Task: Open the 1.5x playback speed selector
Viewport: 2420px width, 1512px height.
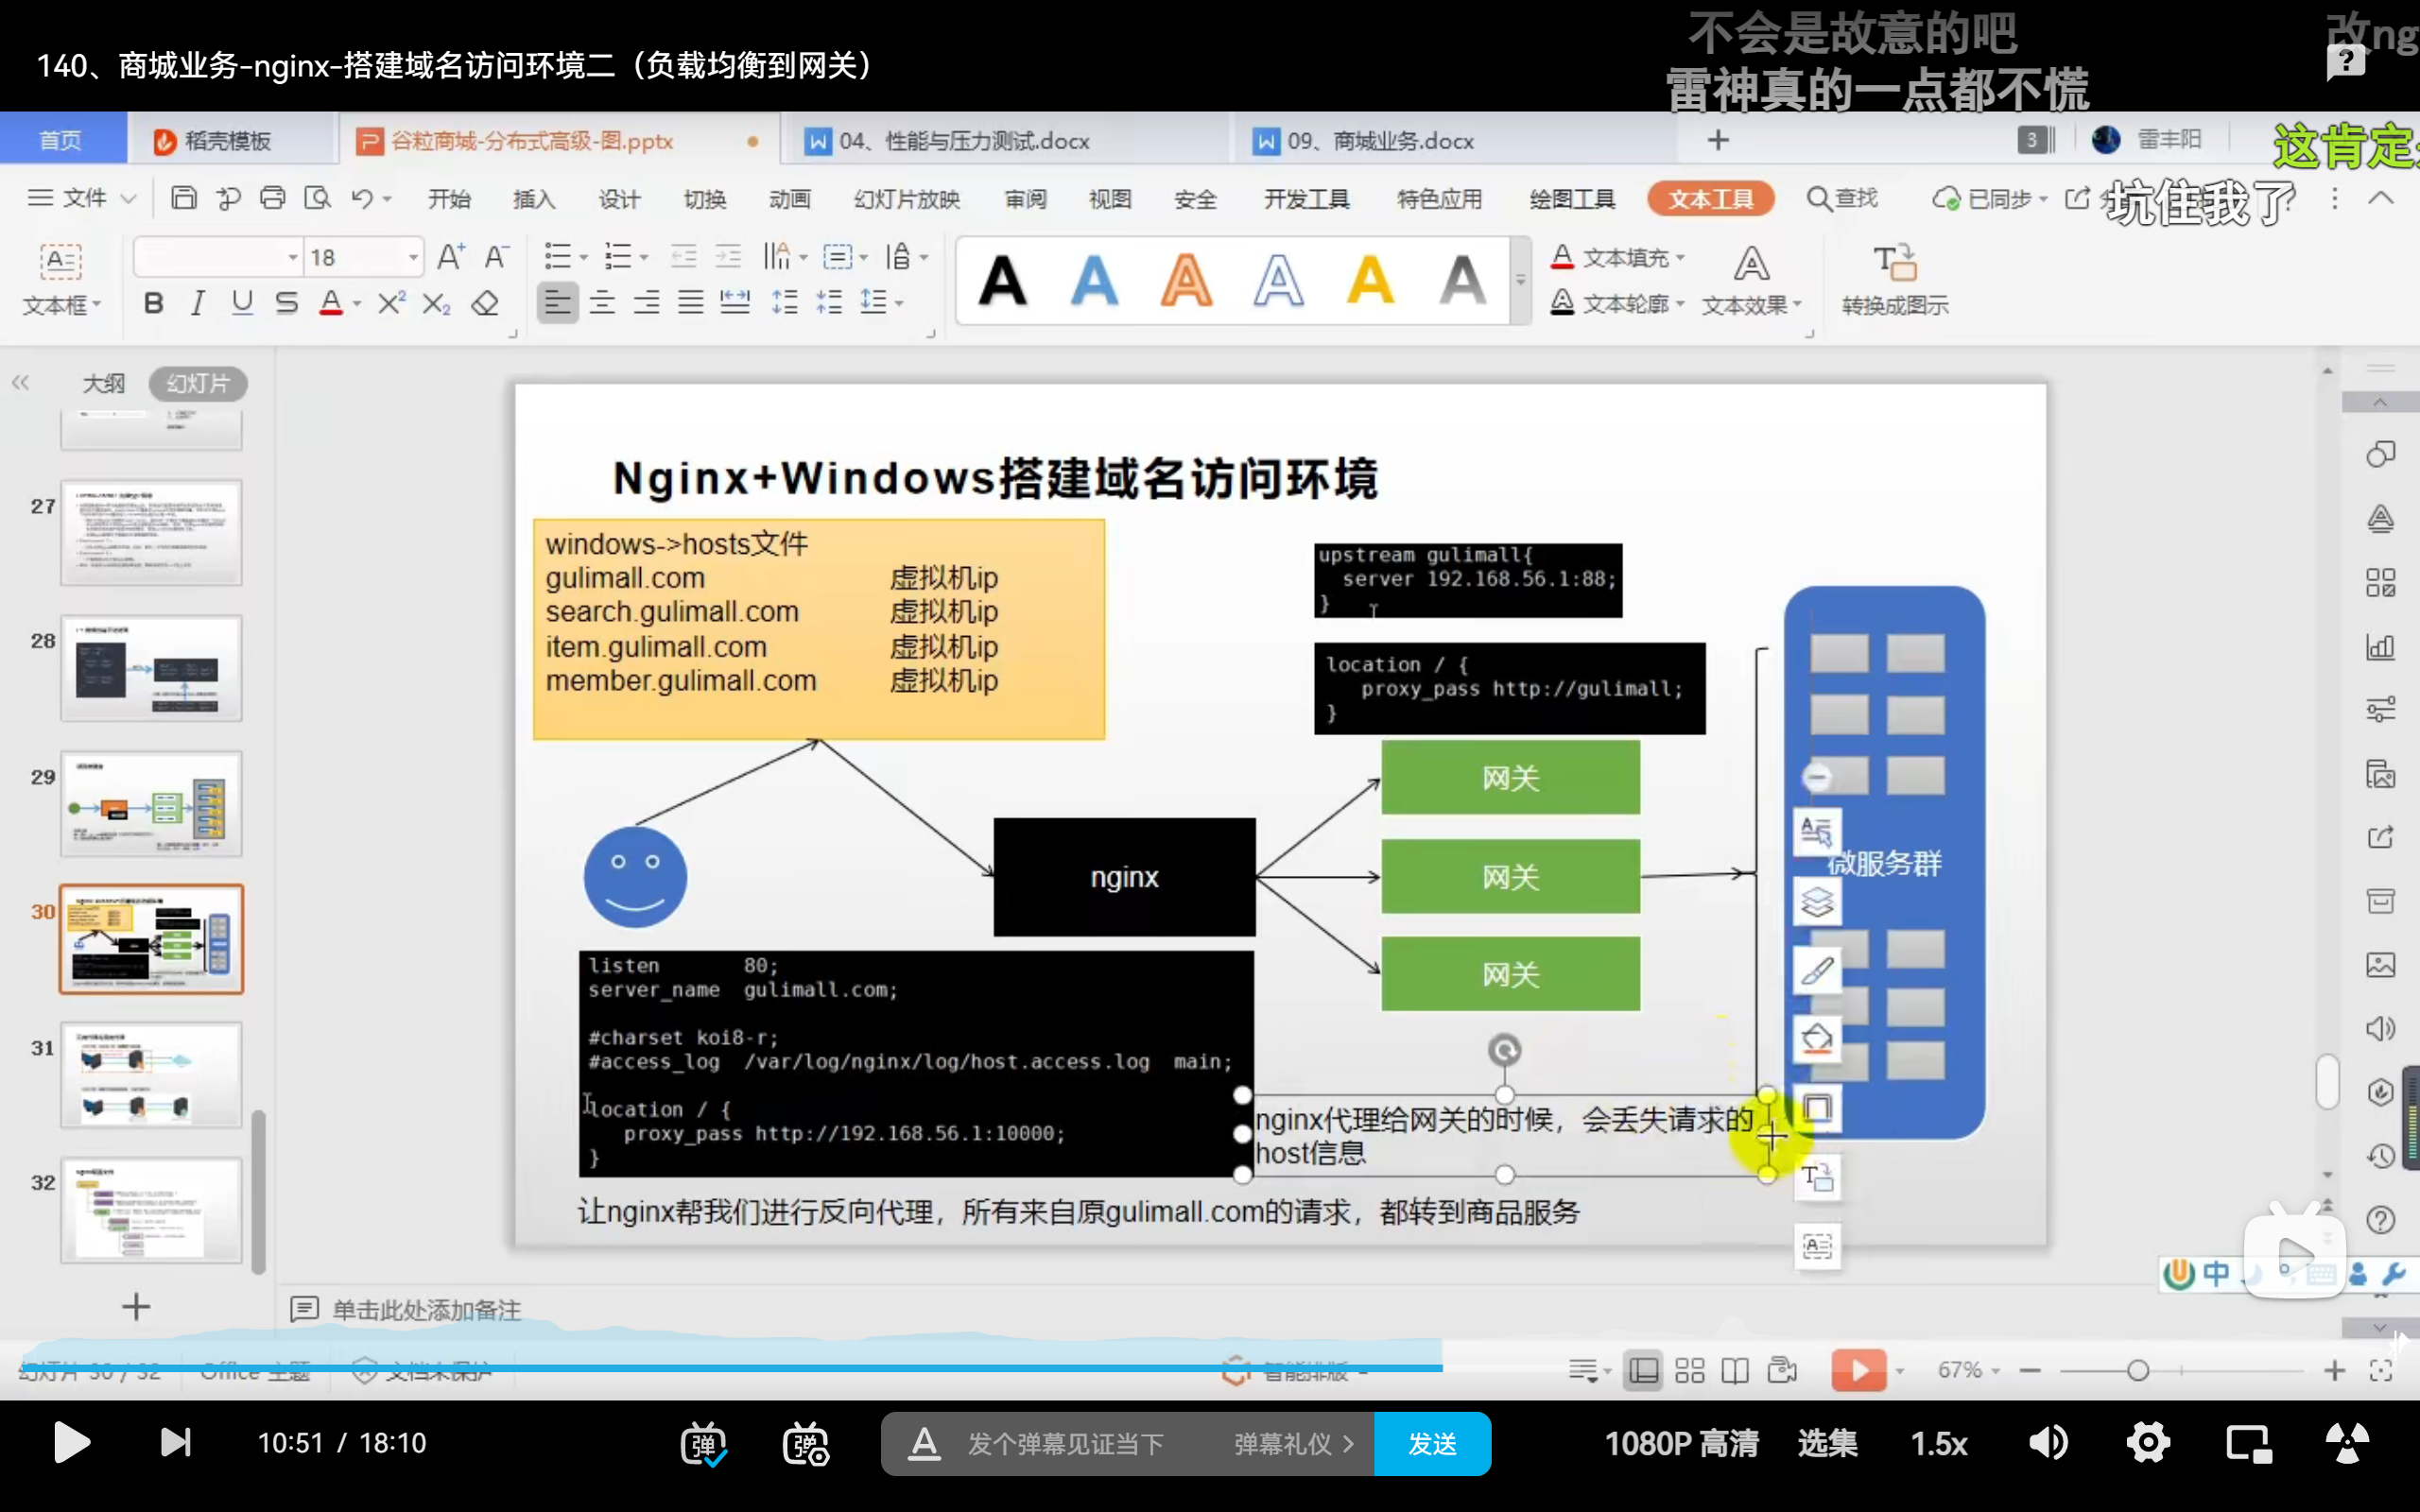Action: point(1938,1443)
